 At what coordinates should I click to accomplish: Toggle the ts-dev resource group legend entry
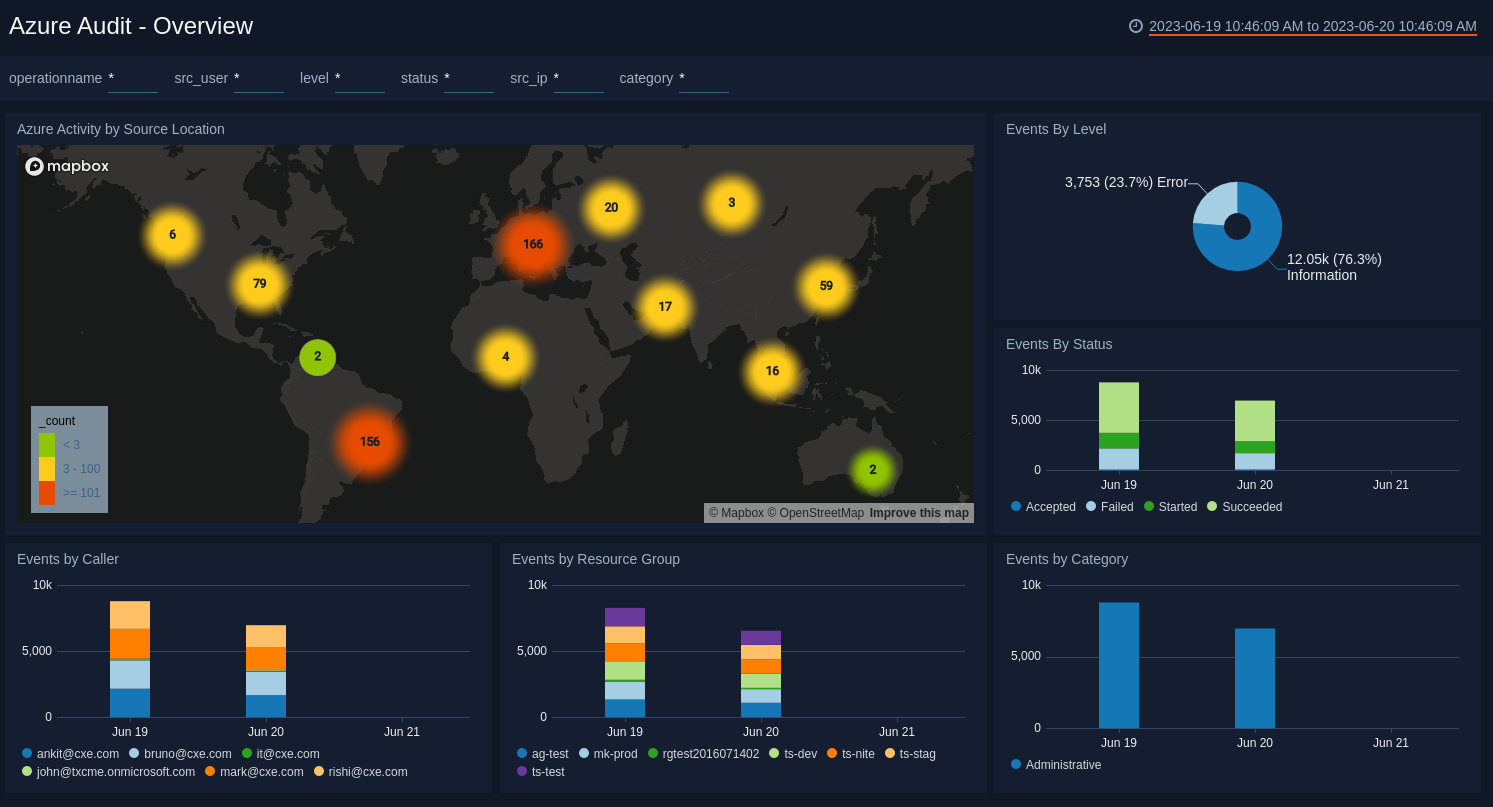coord(792,754)
